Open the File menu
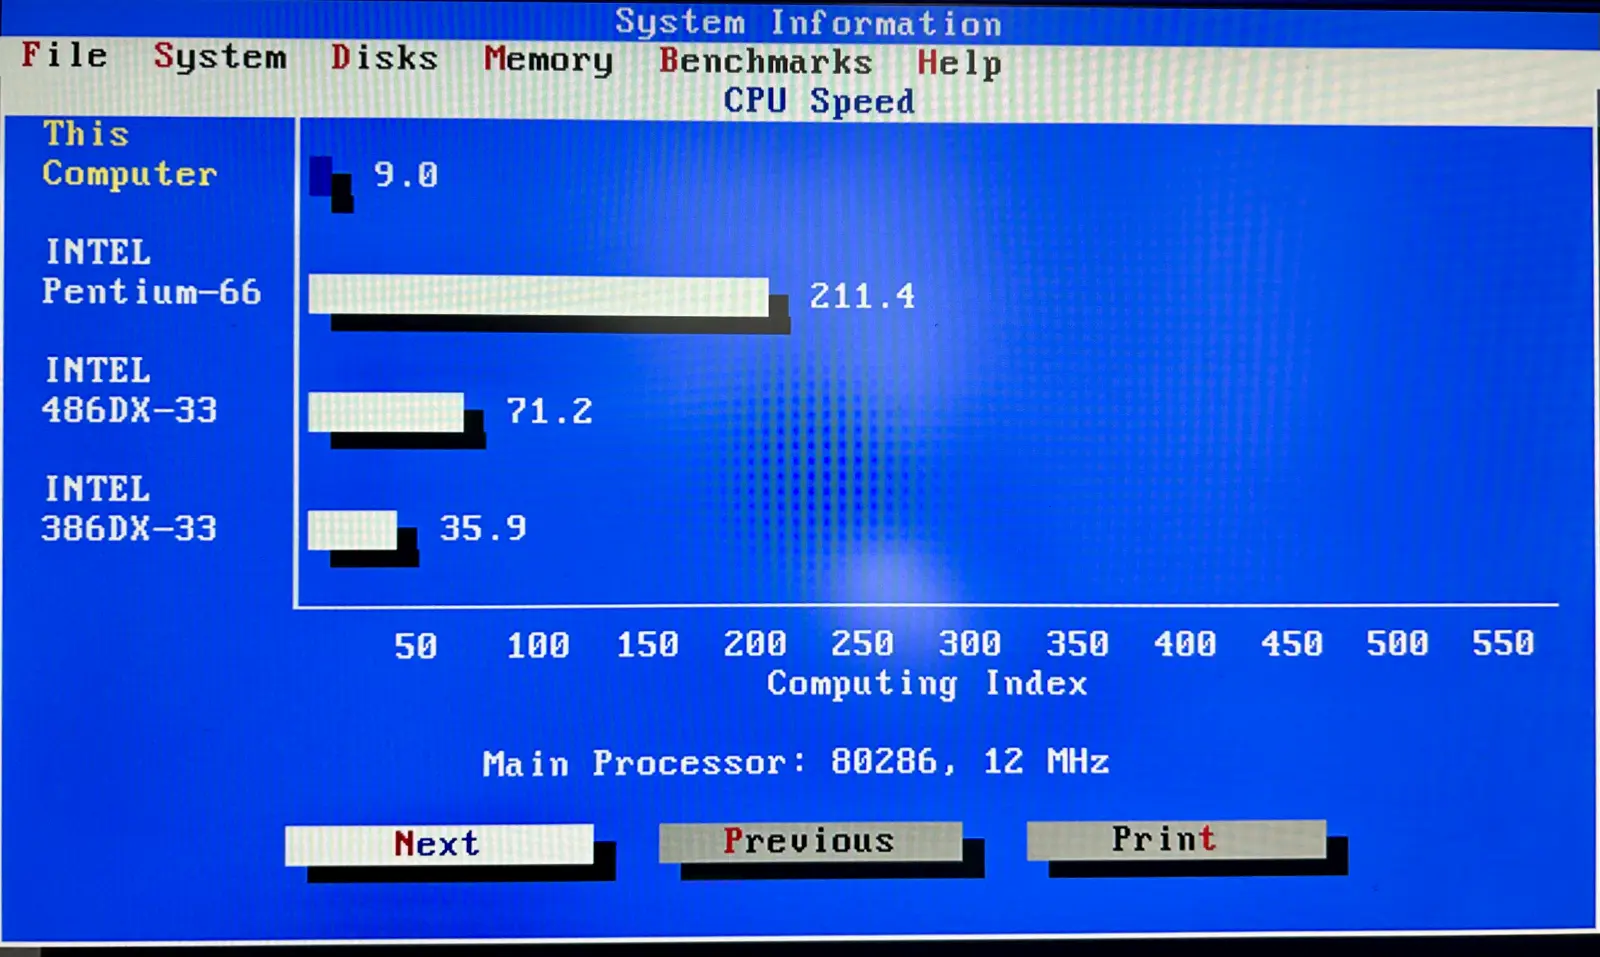This screenshot has width=1600, height=957. click(x=64, y=54)
